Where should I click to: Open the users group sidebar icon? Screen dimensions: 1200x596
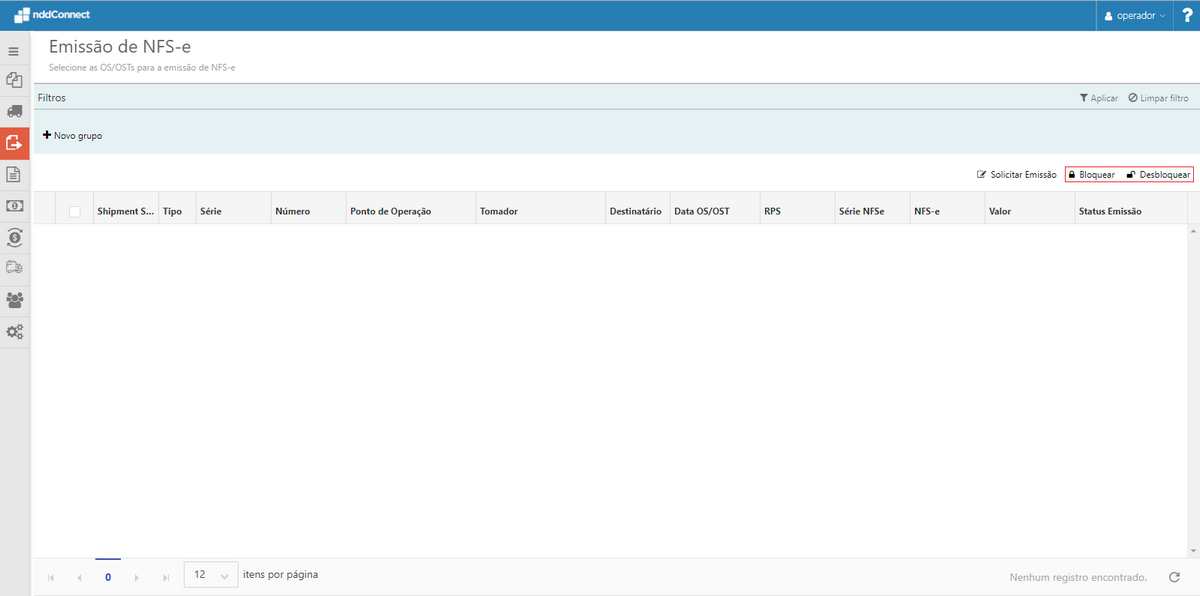click(14, 299)
